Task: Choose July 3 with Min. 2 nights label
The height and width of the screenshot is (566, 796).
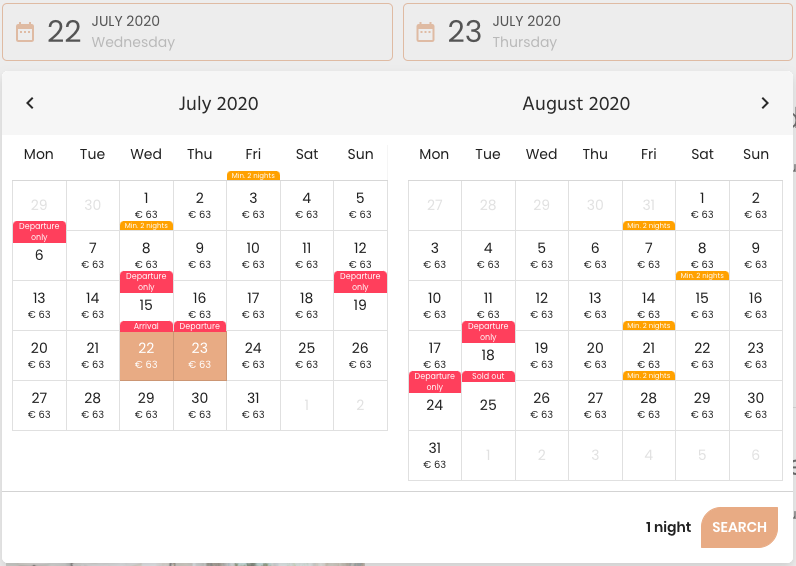Action: point(253,206)
